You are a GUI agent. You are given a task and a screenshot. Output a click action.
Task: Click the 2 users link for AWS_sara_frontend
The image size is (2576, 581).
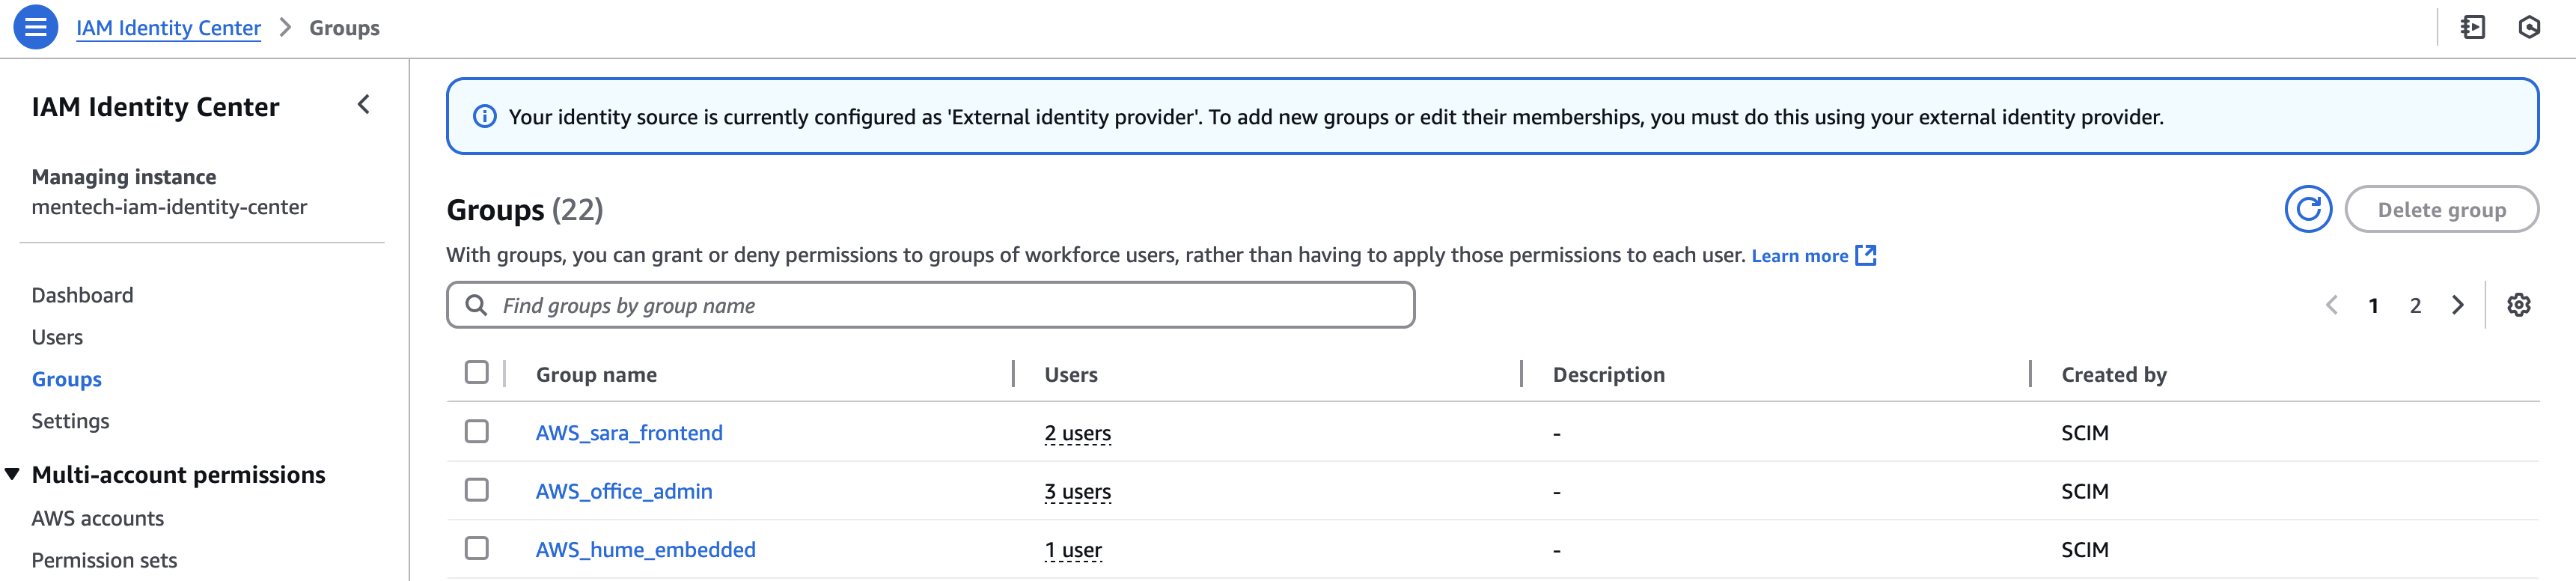pos(1077,433)
